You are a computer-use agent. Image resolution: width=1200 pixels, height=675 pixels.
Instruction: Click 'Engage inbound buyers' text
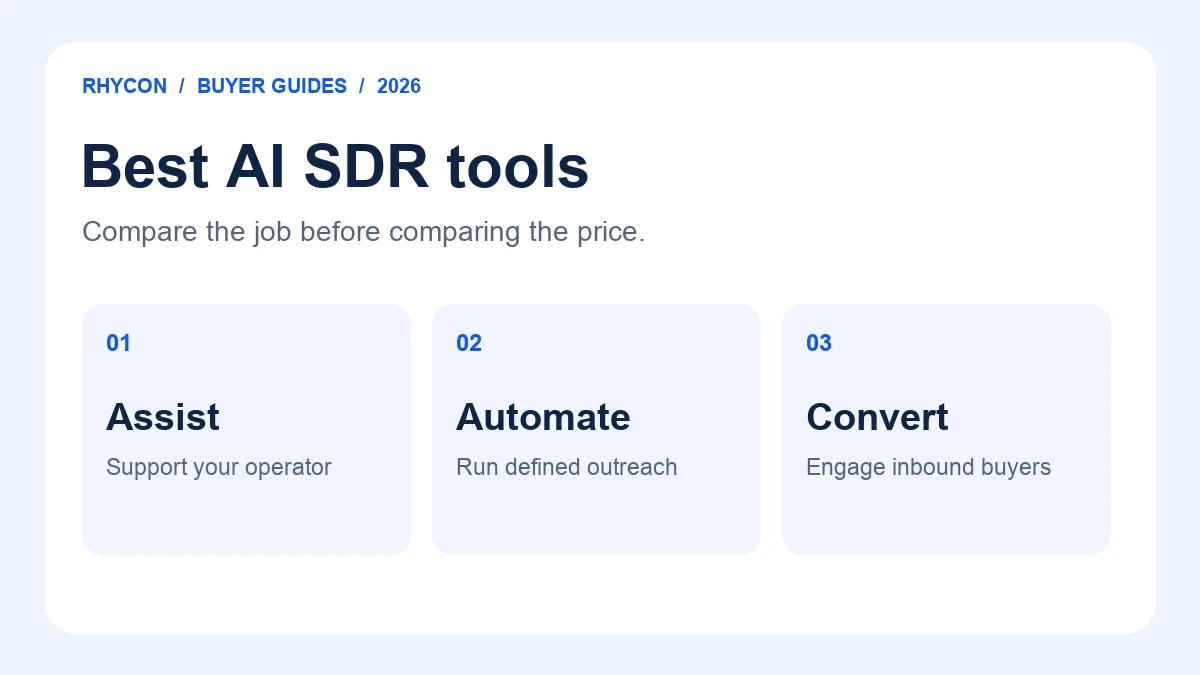click(x=929, y=467)
